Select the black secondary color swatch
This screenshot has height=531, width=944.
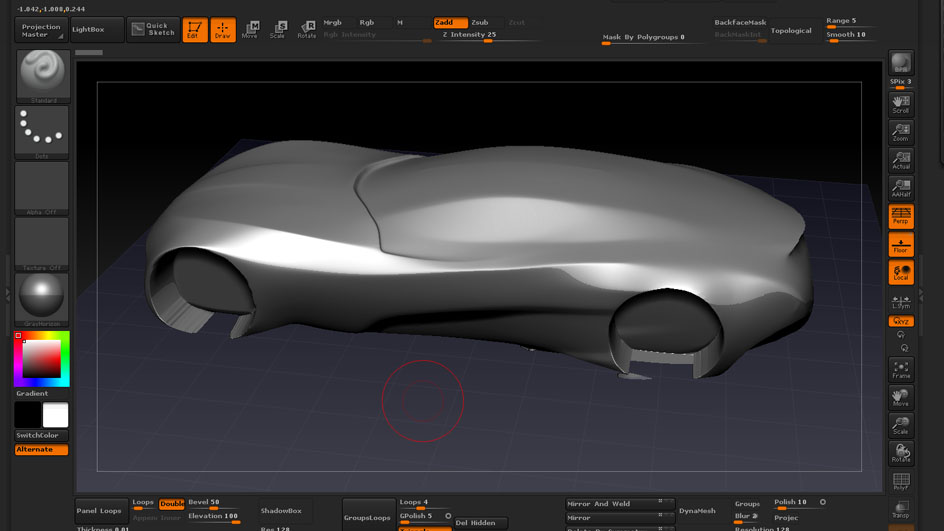pos(28,415)
